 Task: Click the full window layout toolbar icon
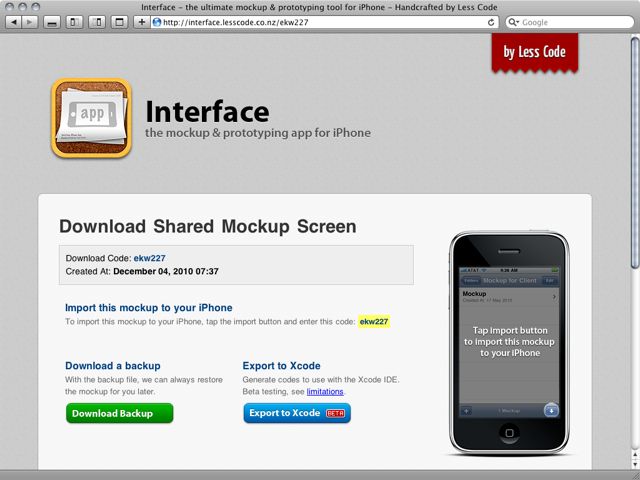119,22
